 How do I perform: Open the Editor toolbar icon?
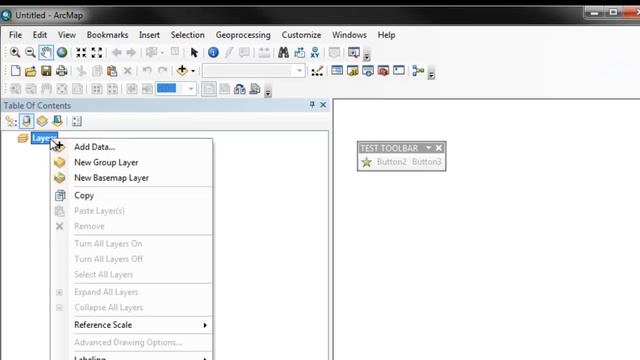317,71
